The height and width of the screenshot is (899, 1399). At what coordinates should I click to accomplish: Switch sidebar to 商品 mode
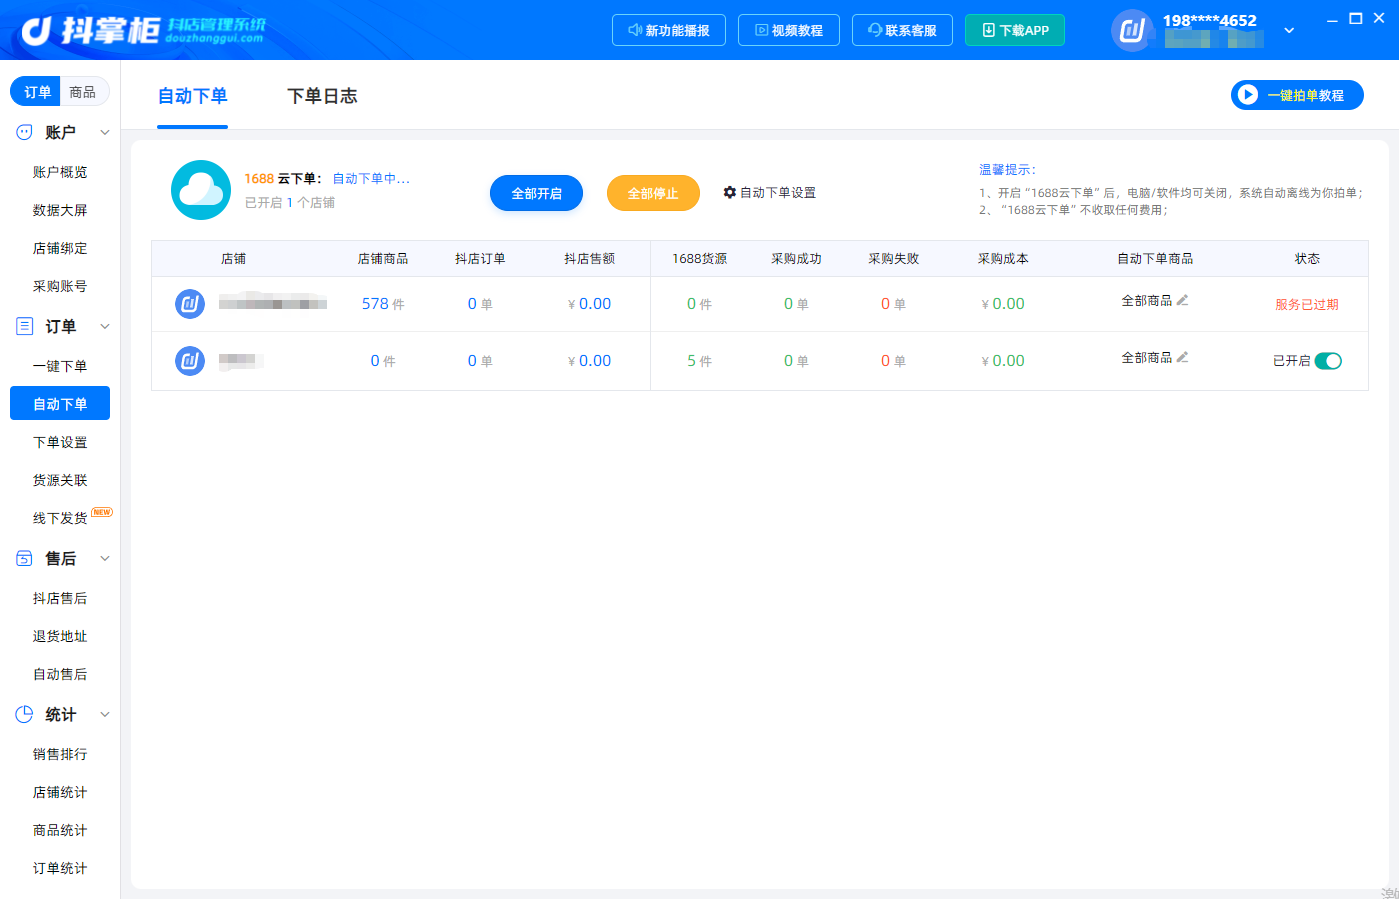click(83, 92)
